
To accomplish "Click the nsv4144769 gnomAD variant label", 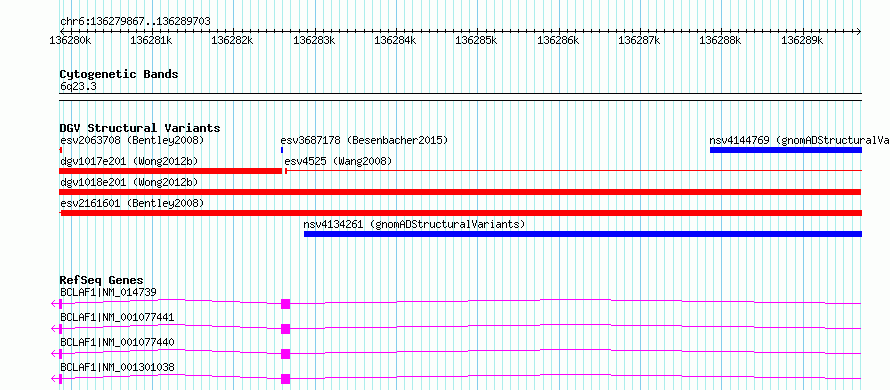I will [799, 140].
